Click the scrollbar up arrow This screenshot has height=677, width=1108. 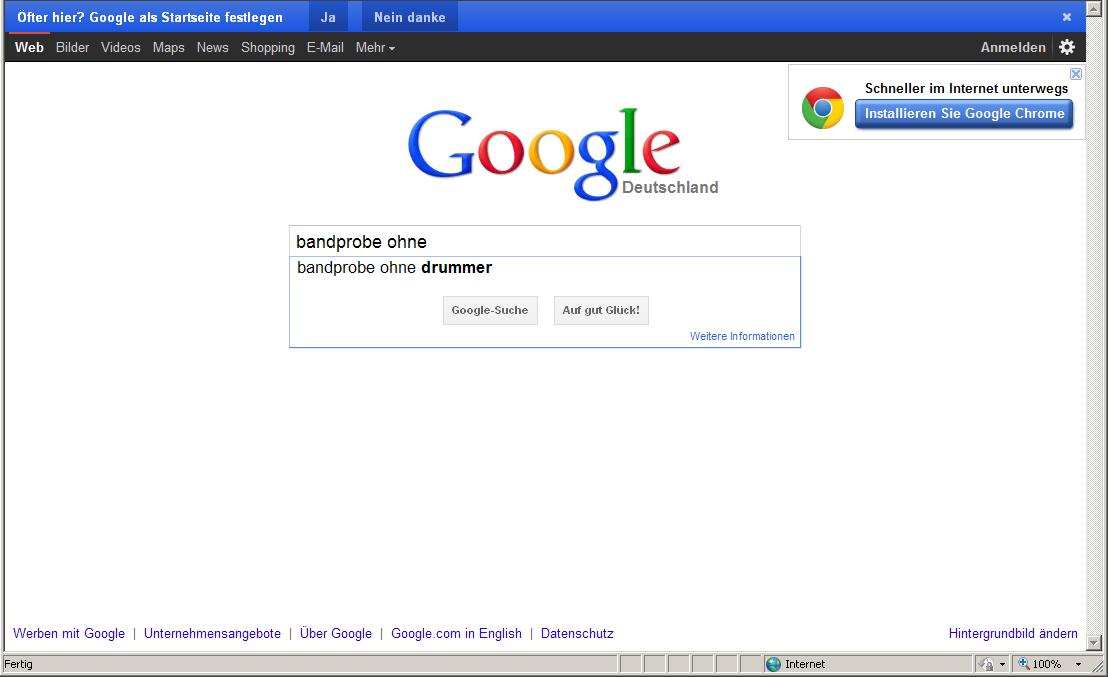(1094, 8)
